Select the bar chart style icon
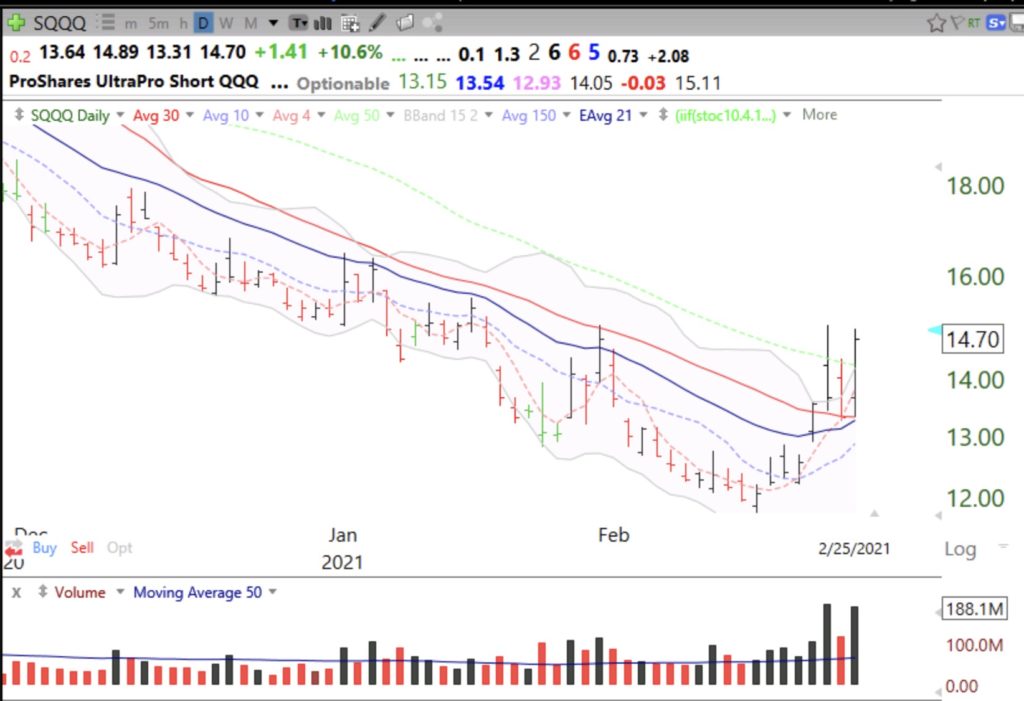Viewport: 1024px width, 701px height. (322, 22)
